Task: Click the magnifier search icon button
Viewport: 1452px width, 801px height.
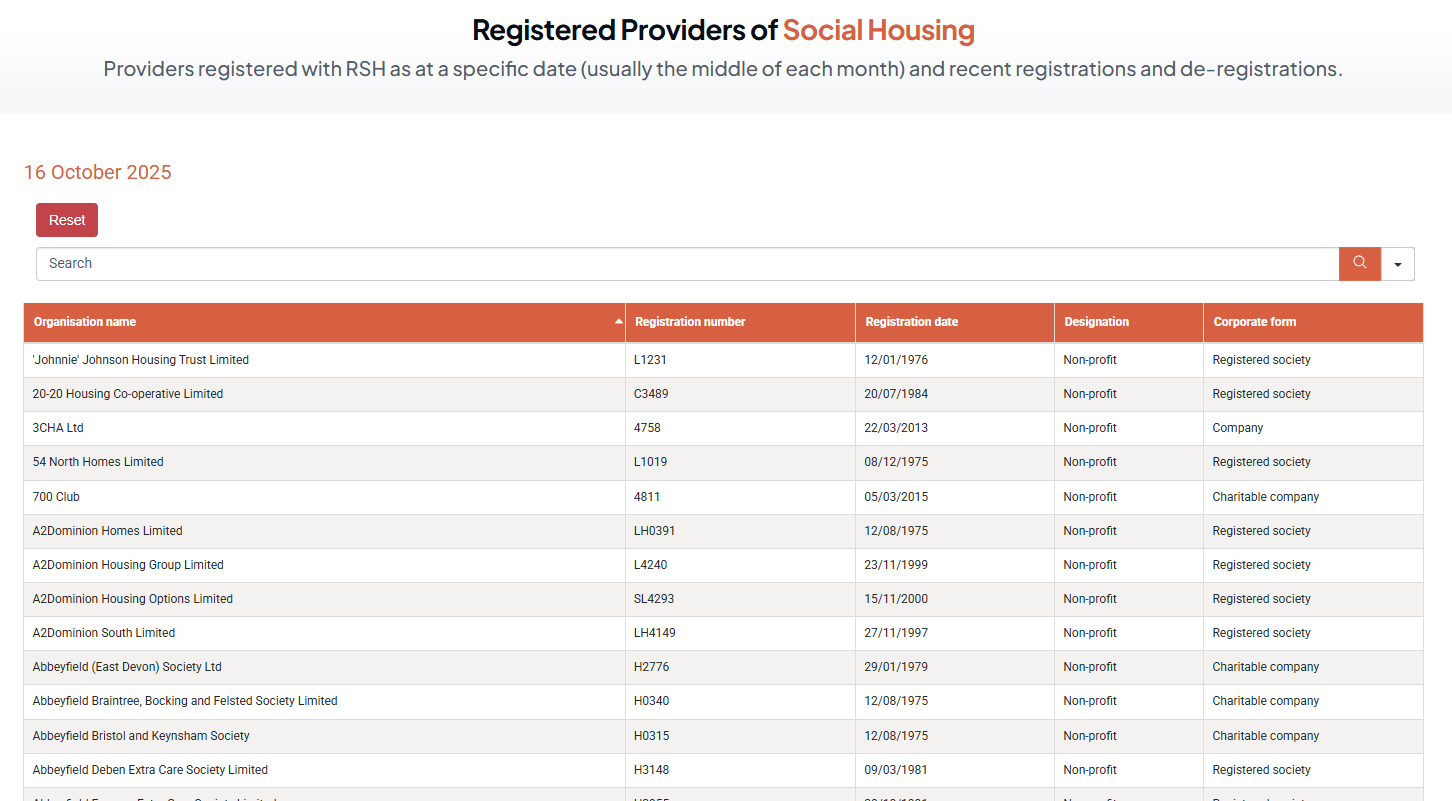Action: click(1359, 263)
